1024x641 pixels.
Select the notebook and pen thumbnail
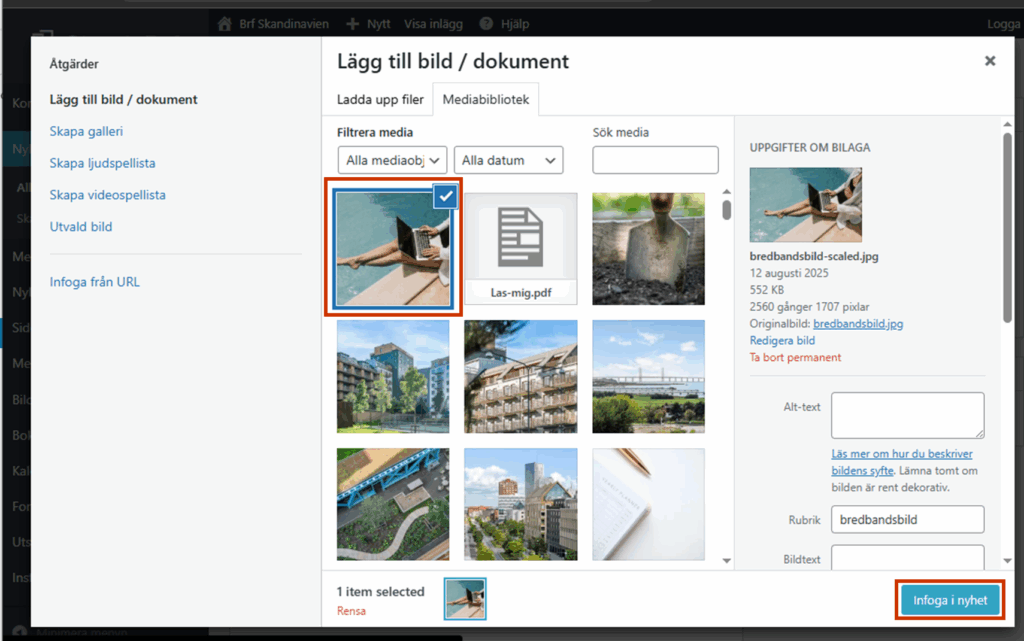pyautogui.click(x=648, y=504)
